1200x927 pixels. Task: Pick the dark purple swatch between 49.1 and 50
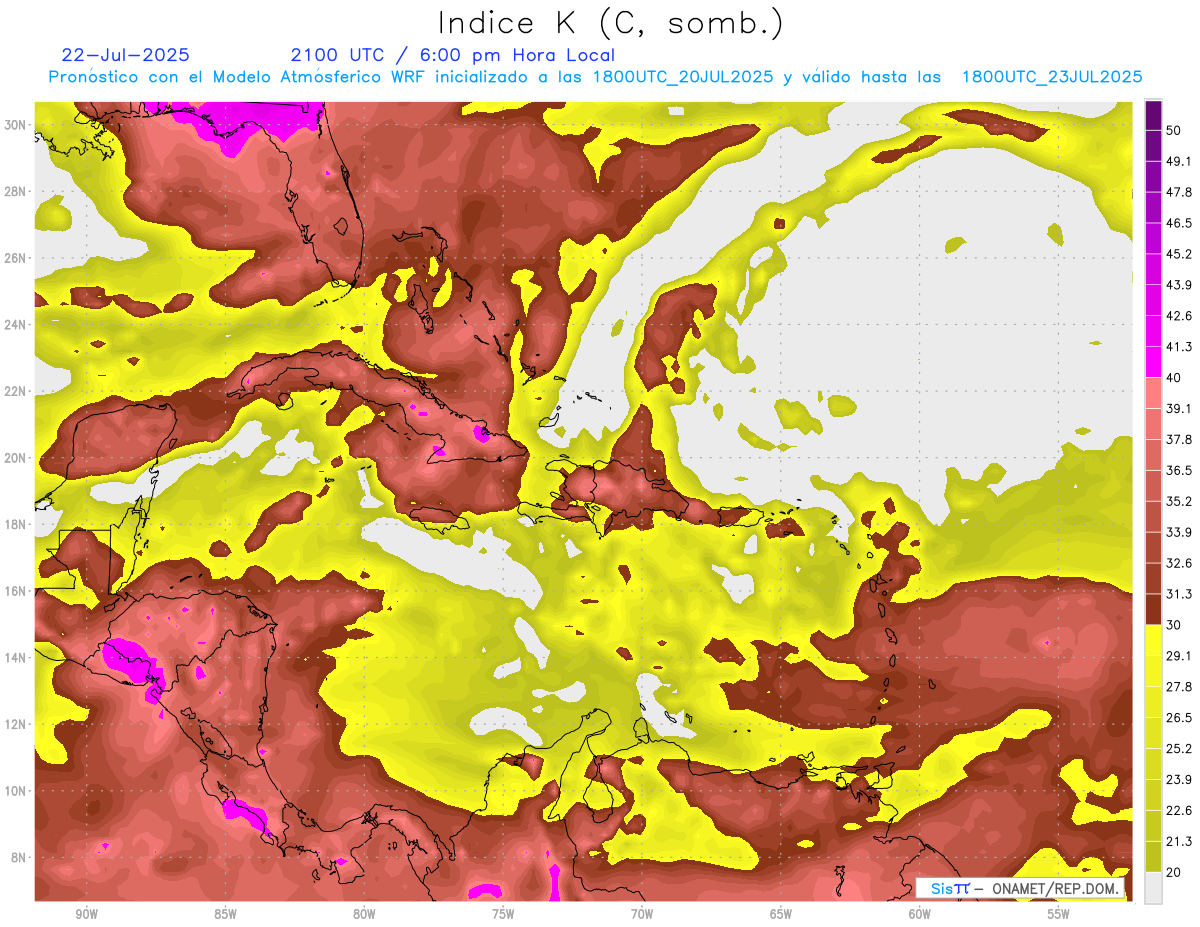click(1153, 146)
